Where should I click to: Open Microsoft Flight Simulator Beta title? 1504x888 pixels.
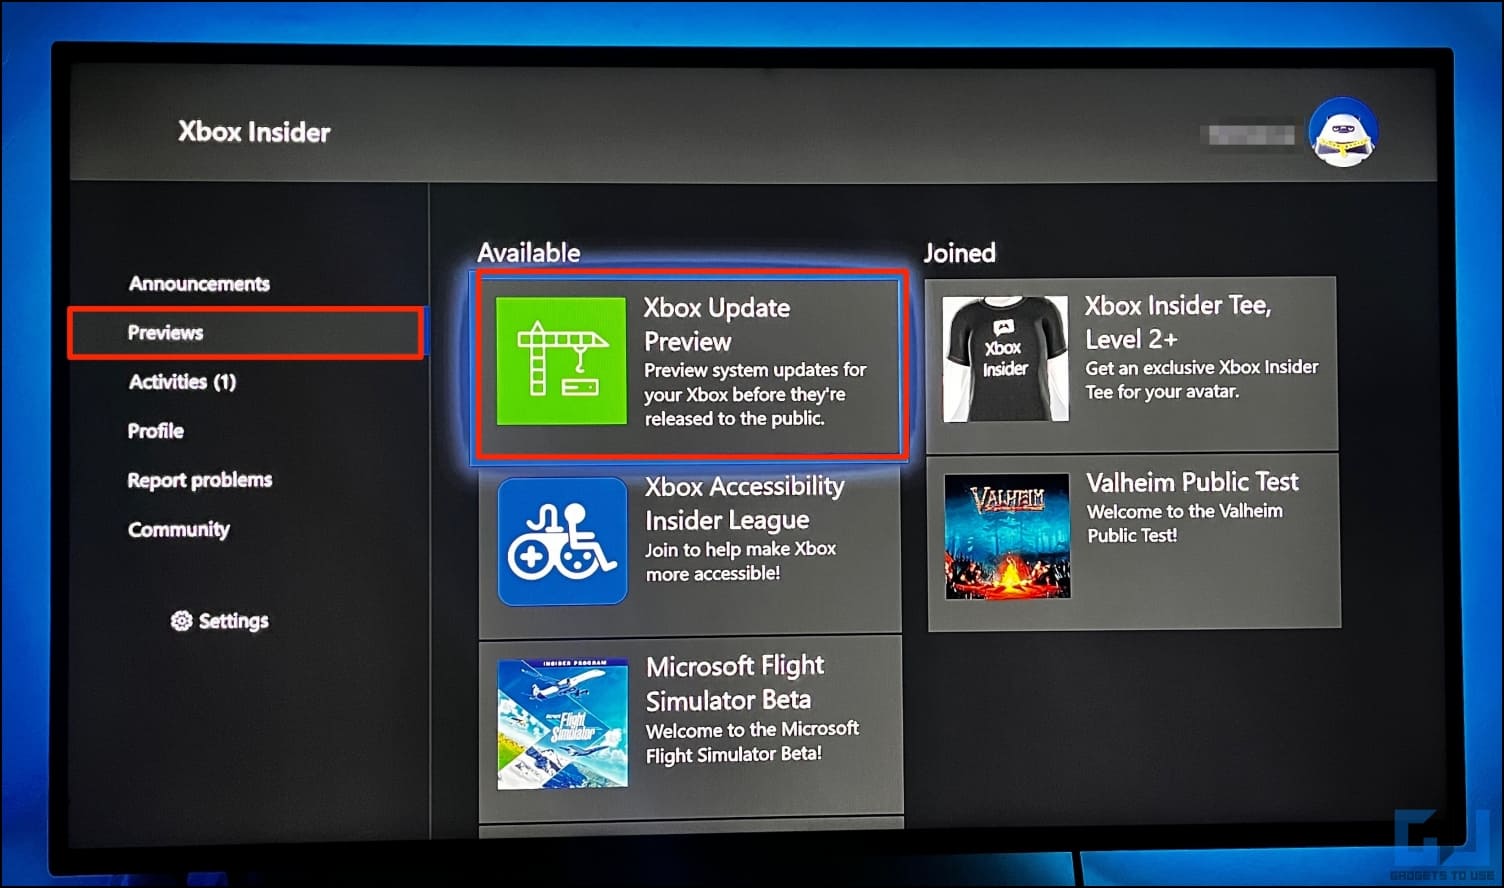pyautogui.click(x=736, y=683)
